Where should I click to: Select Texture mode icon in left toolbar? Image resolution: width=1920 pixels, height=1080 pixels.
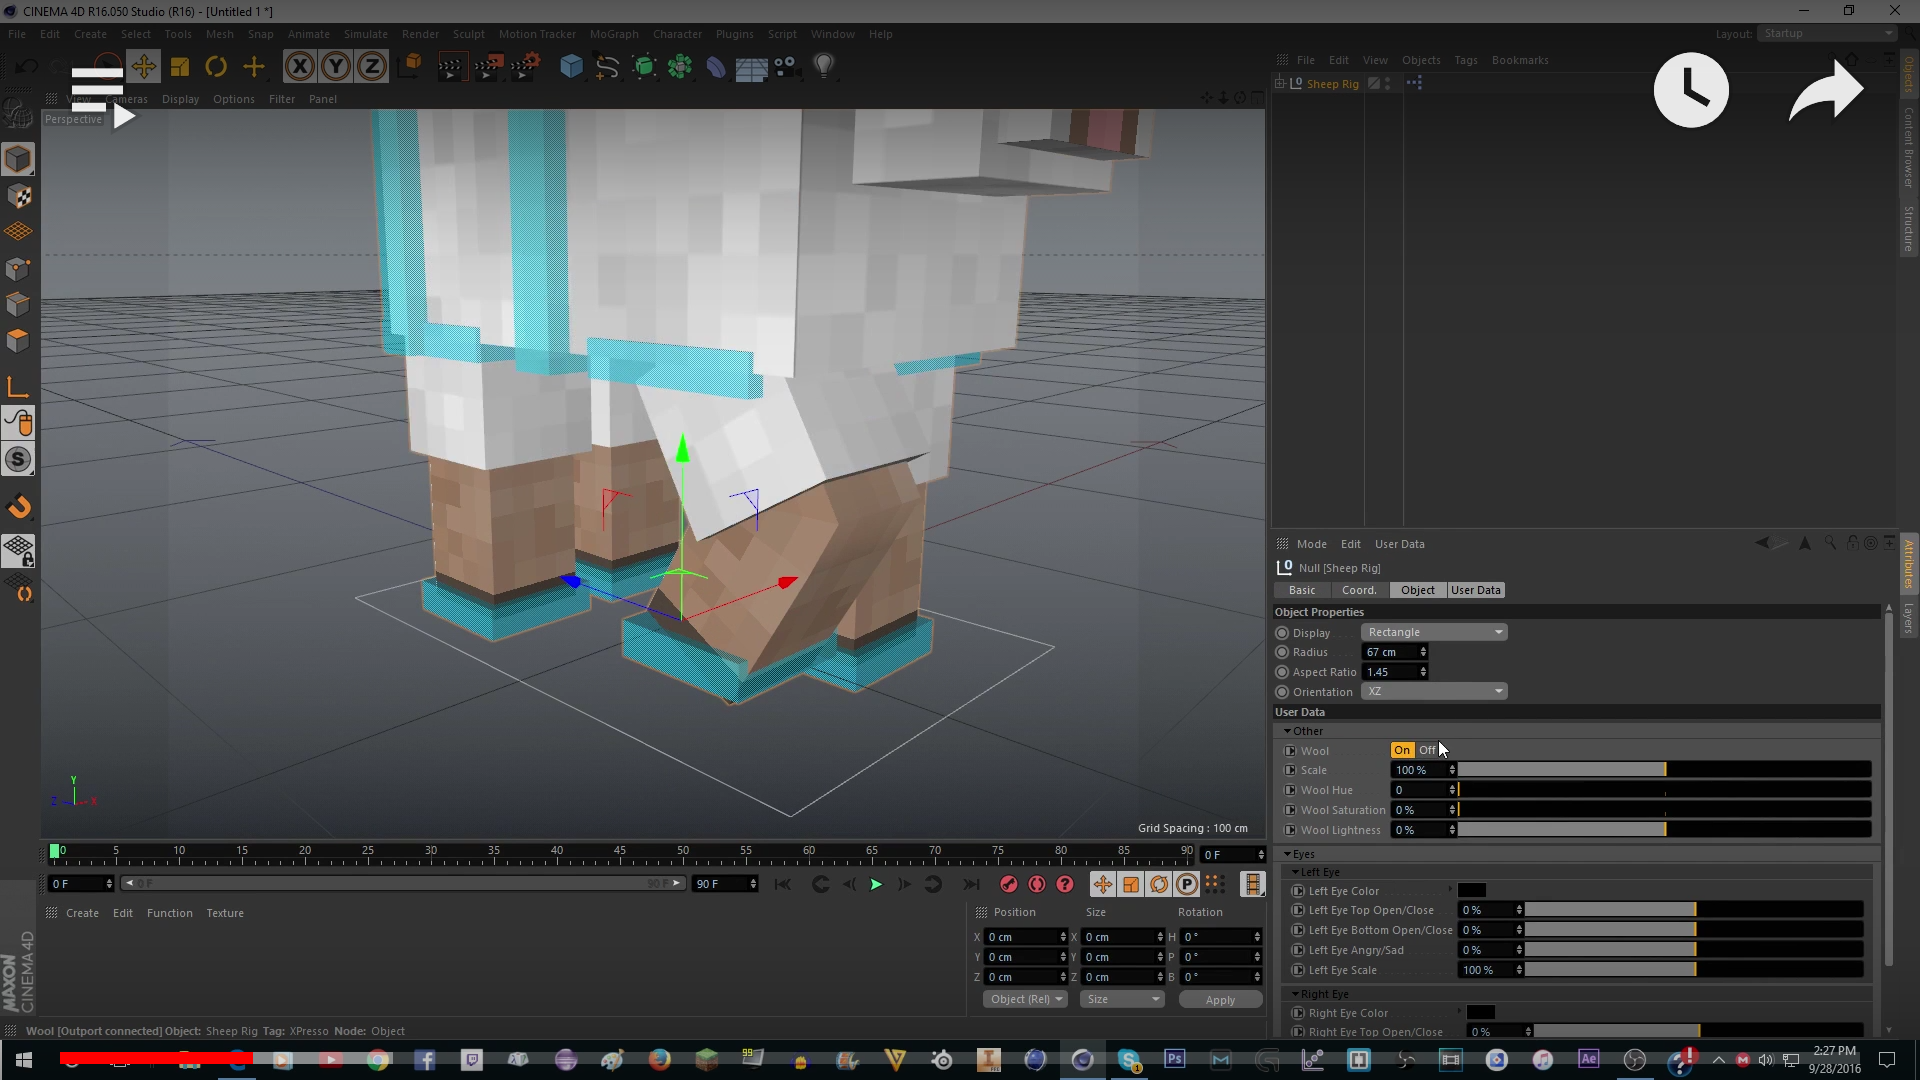click(x=18, y=196)
